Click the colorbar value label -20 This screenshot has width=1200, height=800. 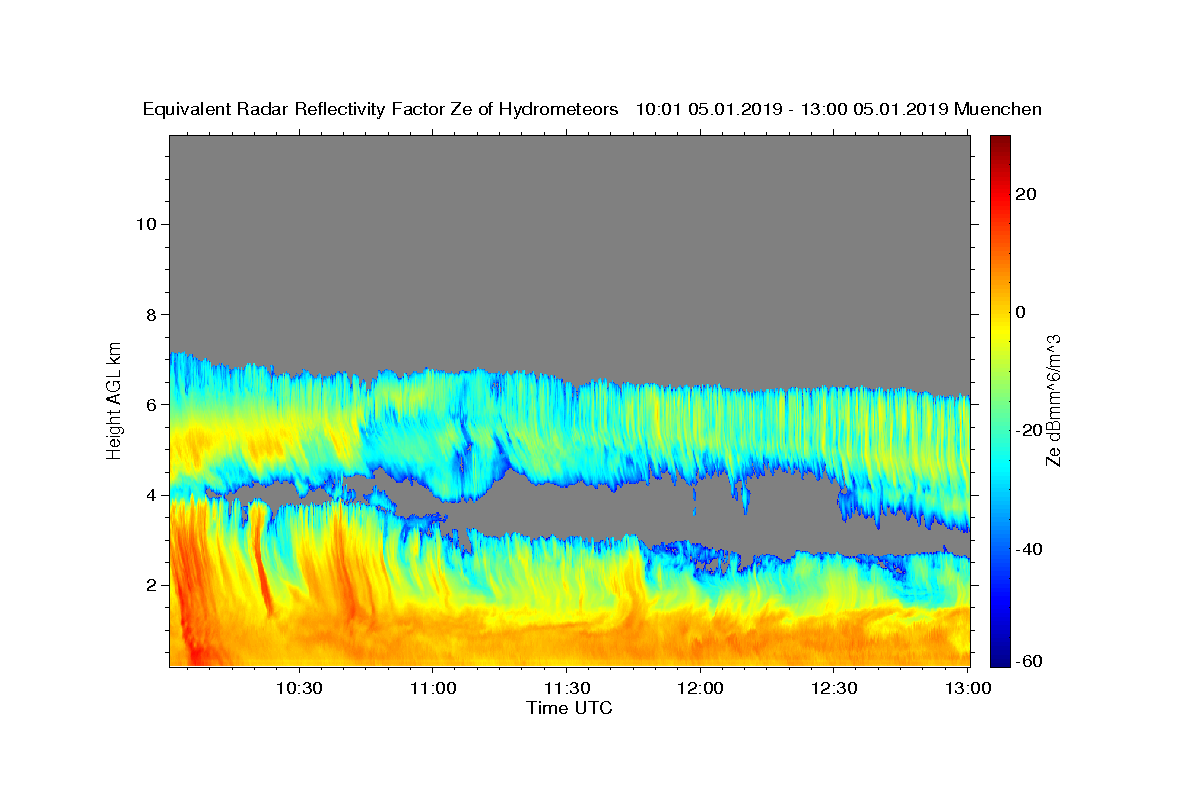click(x=1029, y=430)
